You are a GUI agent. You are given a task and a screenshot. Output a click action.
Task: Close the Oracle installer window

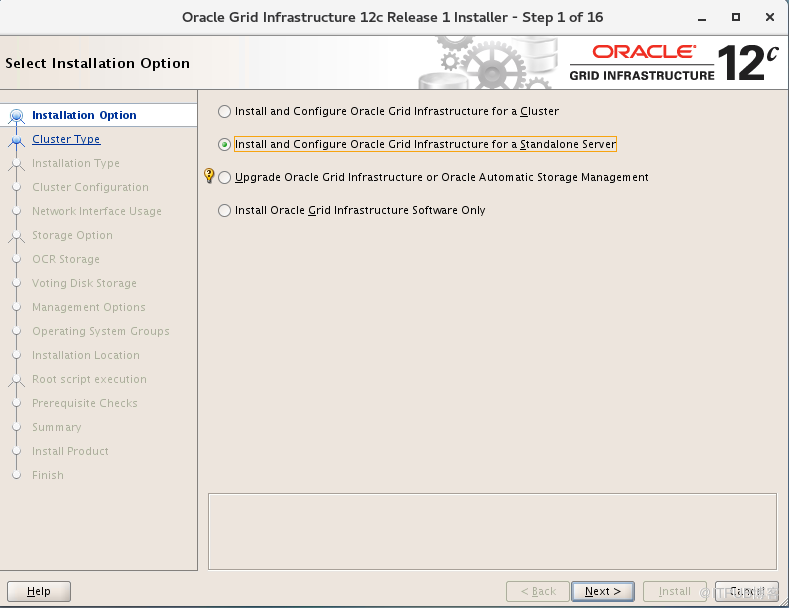(769, 18)
